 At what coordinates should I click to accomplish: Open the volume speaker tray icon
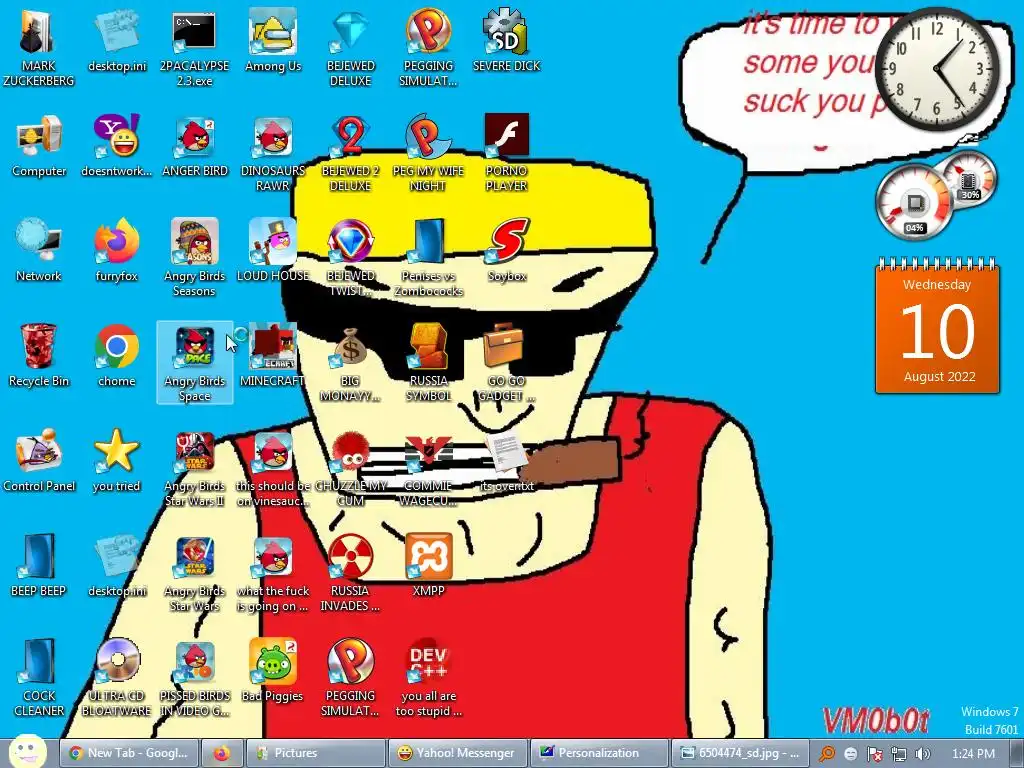[x=923, y=754]
